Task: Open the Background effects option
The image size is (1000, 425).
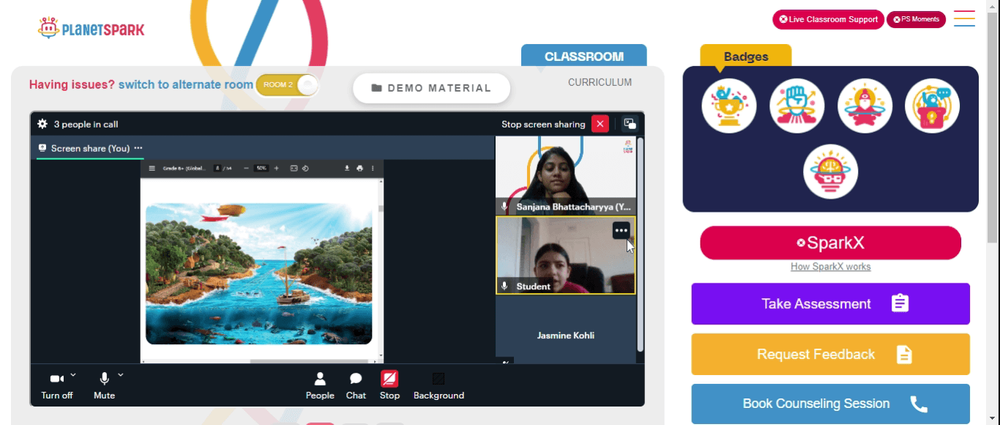Action: pyautogui.click(x=439, y=385)
